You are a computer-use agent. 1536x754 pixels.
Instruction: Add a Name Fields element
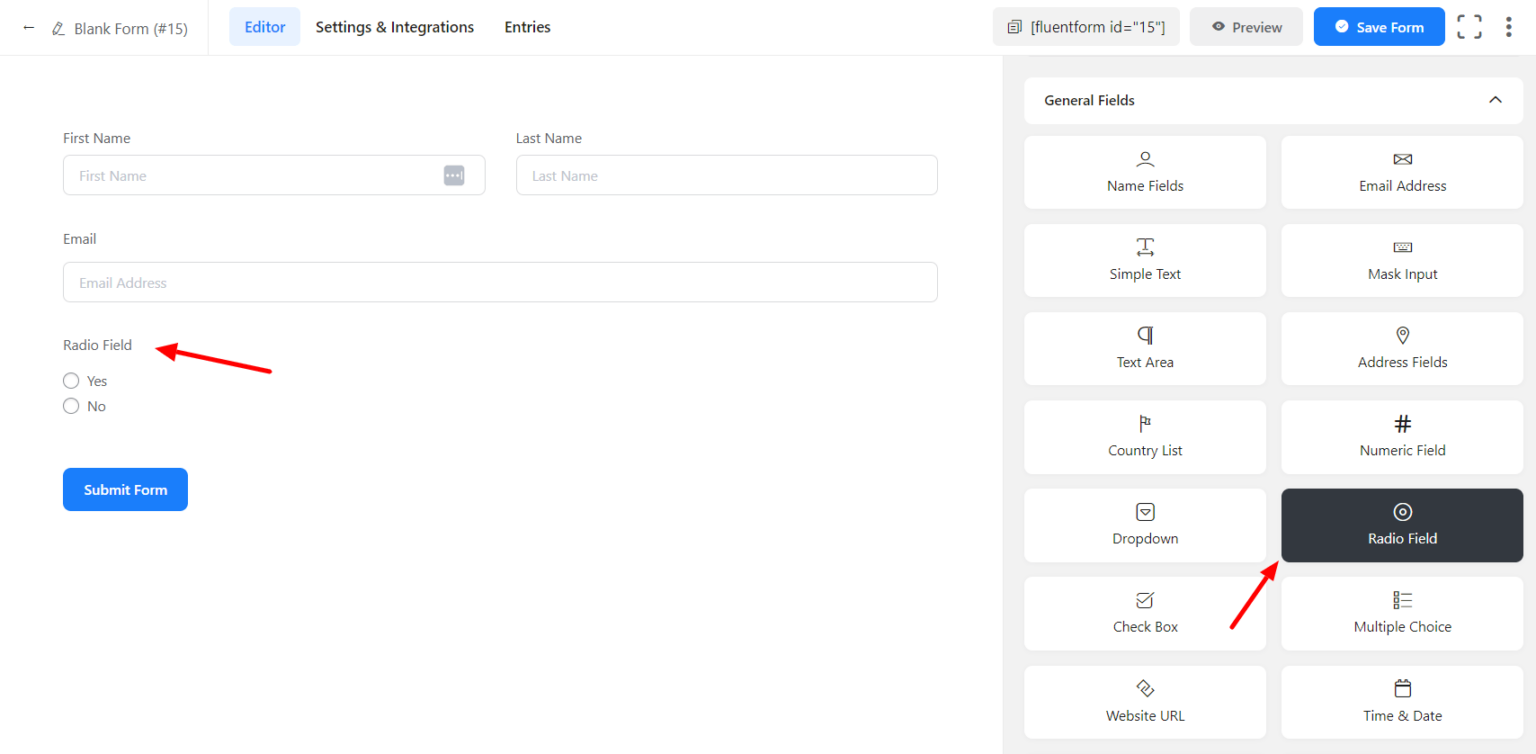pos(1144,172)
